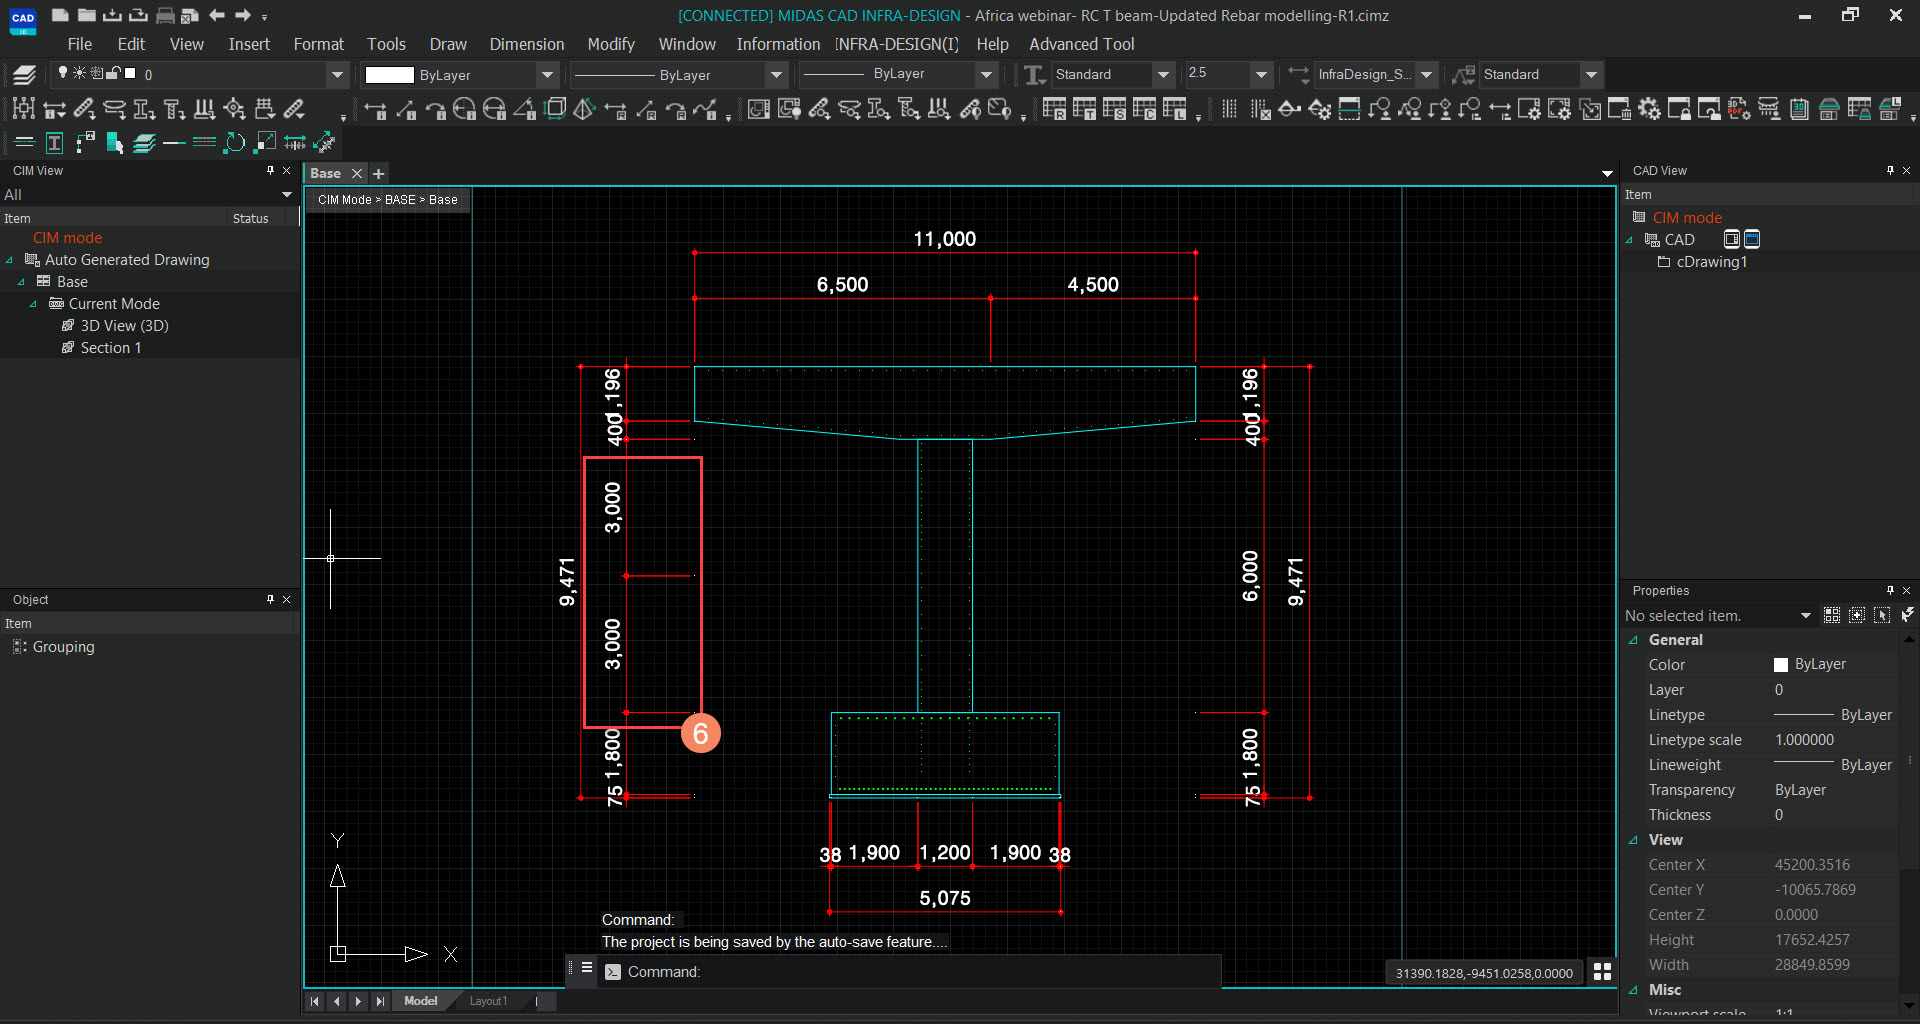1920x1024 pixels.
Task: Pin the CIM View panel
Action: 270,171
